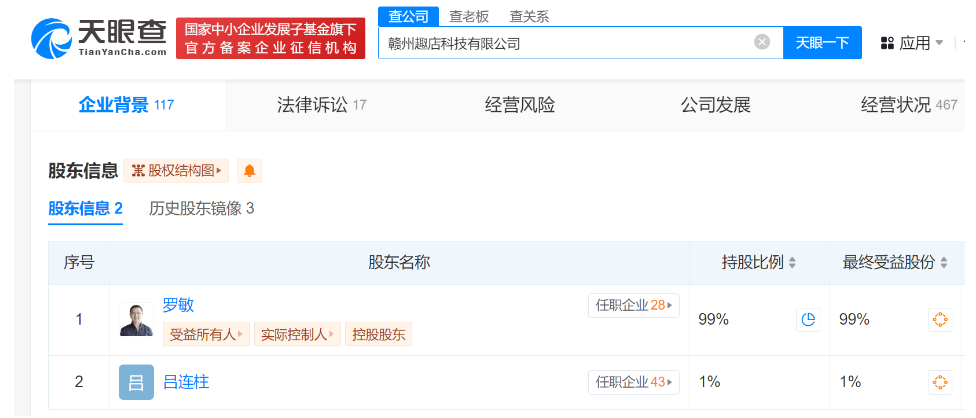Open the beneficial share structure icon for 罗敏
Viewport: 976px width, 418px height.
click(940, 320)
